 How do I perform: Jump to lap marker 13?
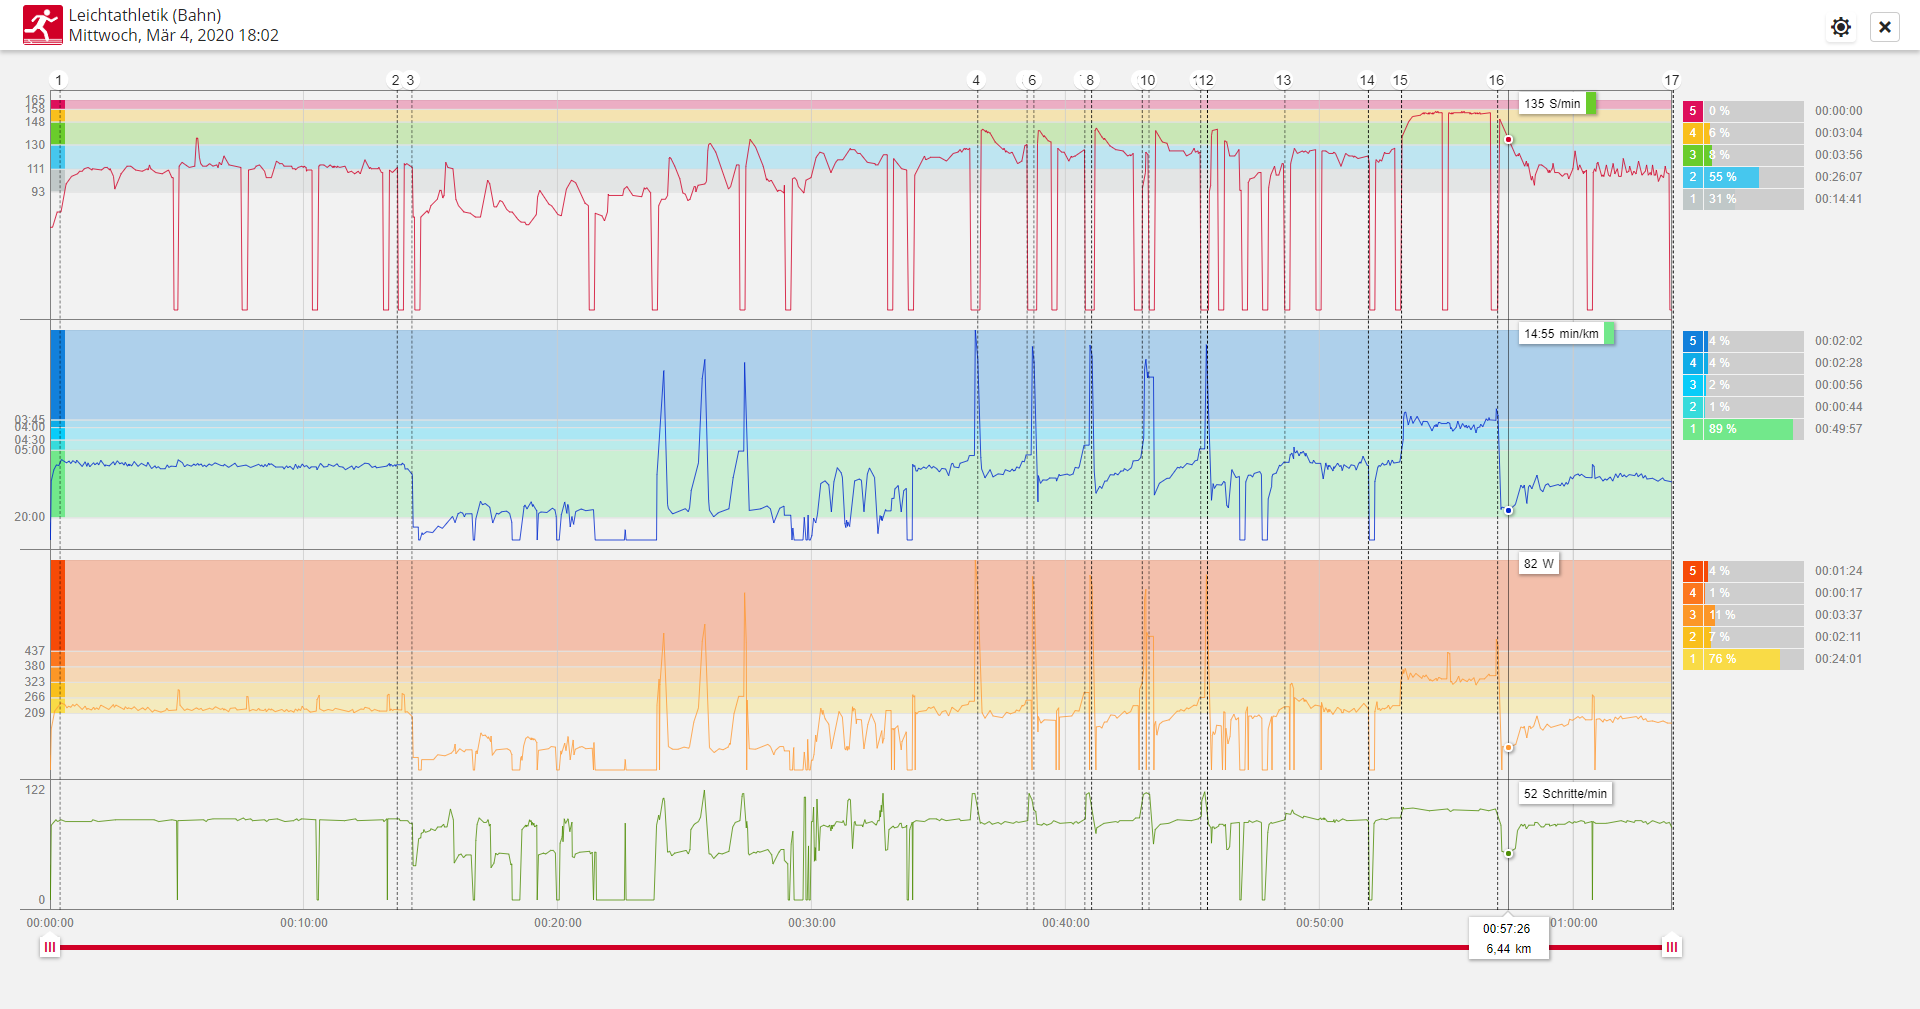pos(1283,80)
